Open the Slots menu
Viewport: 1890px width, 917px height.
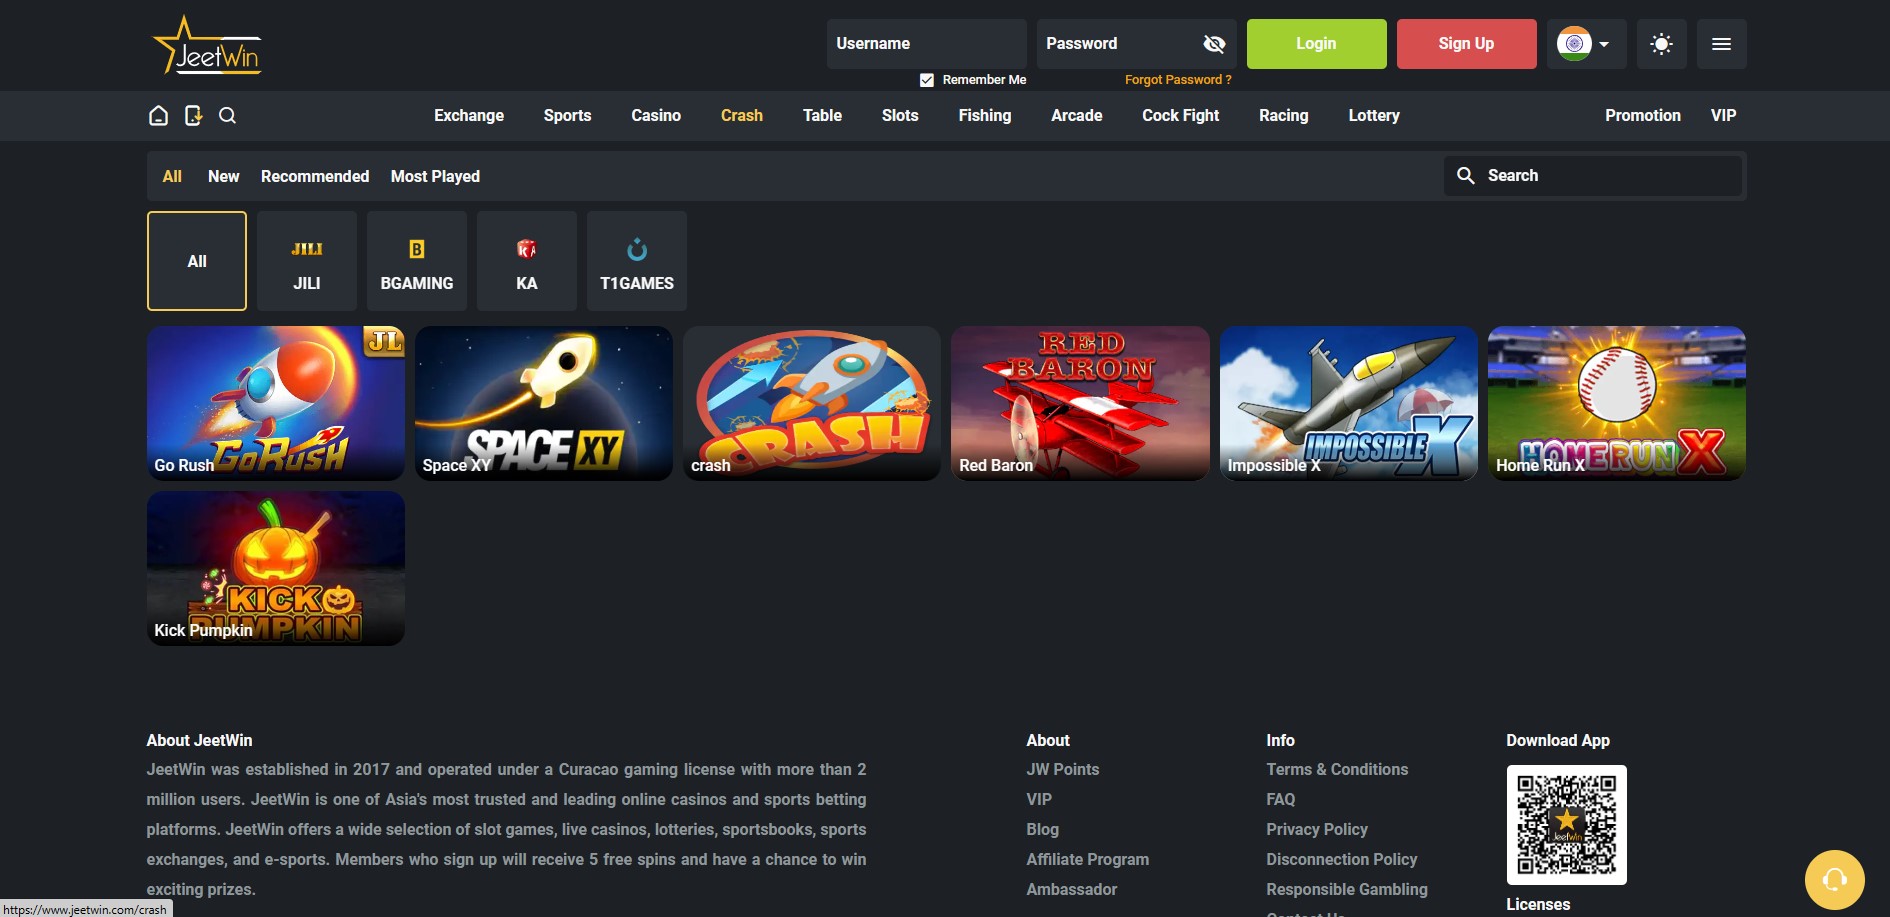coord(900,115)
